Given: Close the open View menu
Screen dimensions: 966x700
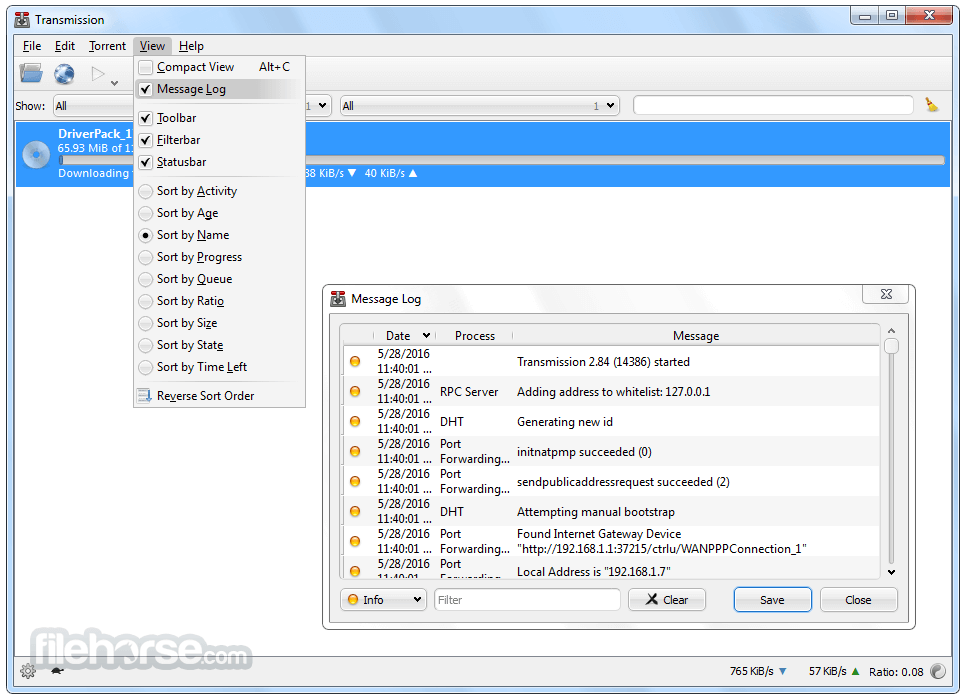Looking at the screenshot, I should tap(152, 46).
